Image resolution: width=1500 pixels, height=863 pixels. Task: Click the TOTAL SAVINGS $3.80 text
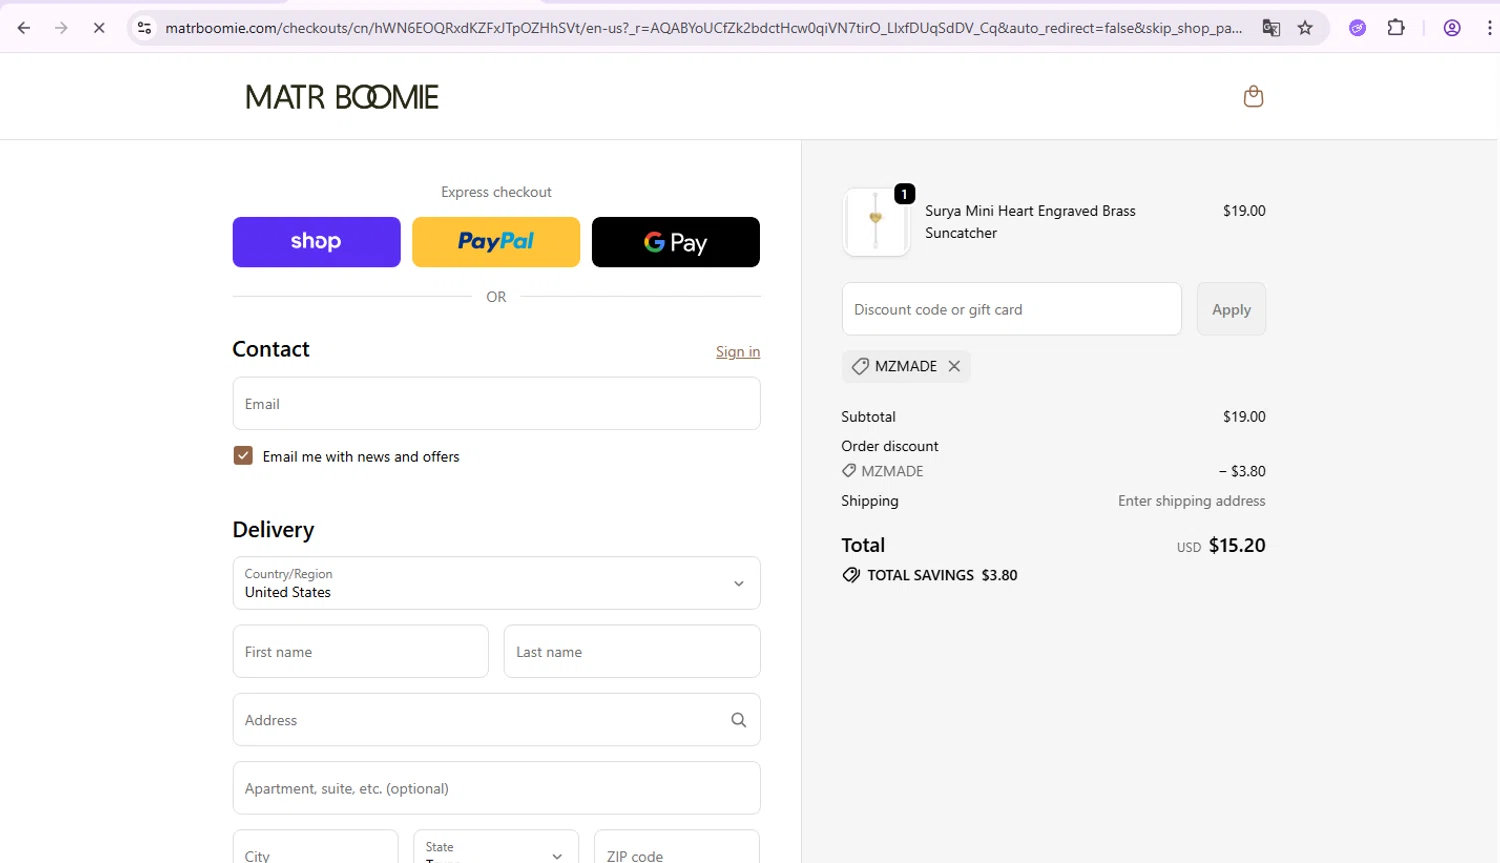click(942, 575)
